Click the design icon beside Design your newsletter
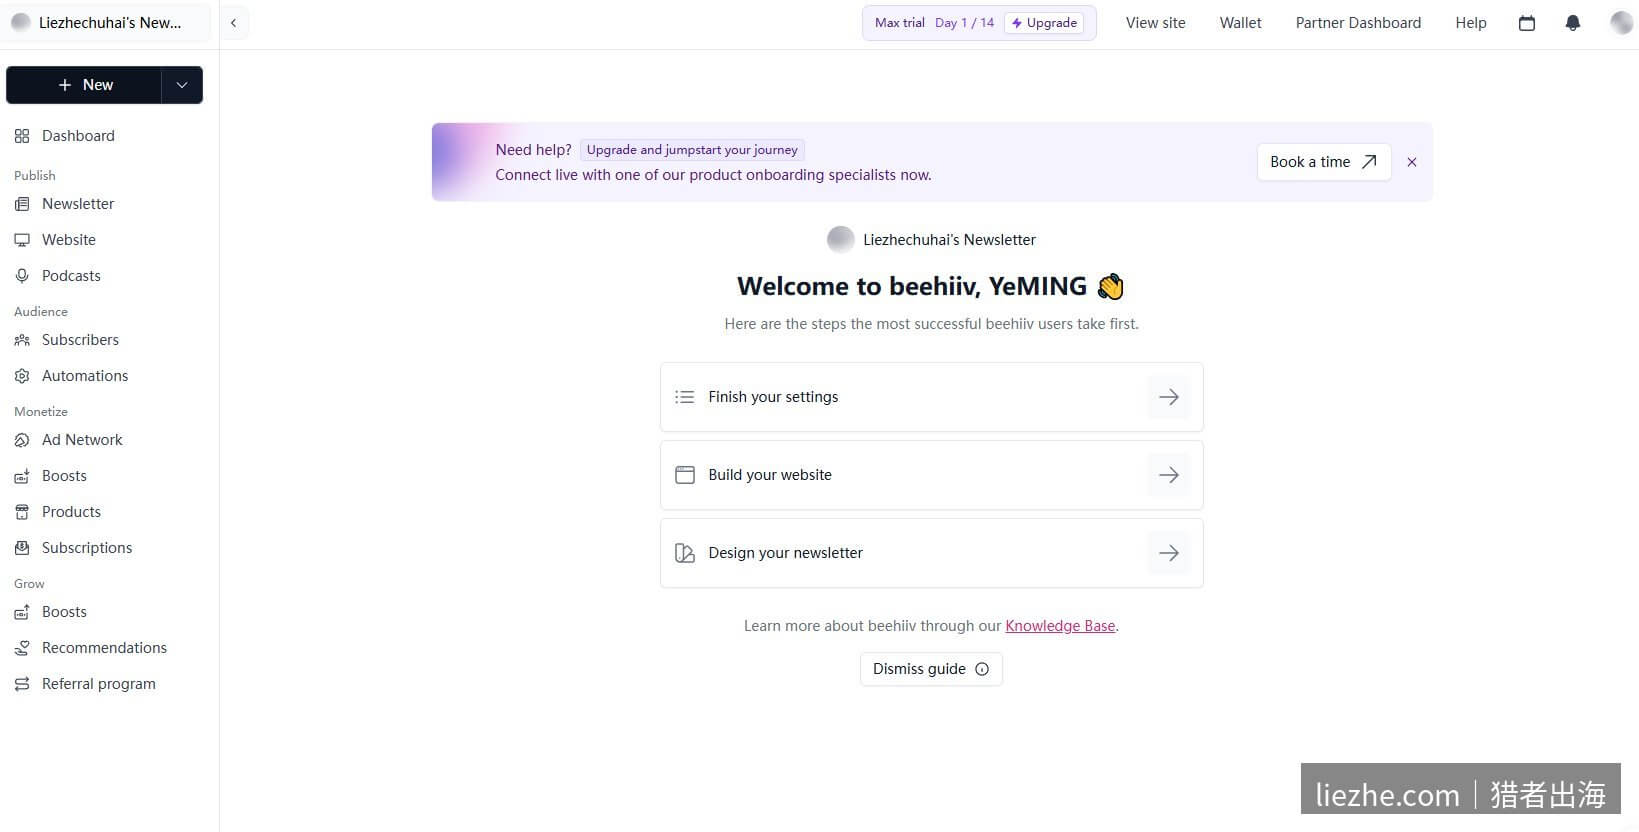Viewport: 1639px width, 832px height. [x=685, y=553]
